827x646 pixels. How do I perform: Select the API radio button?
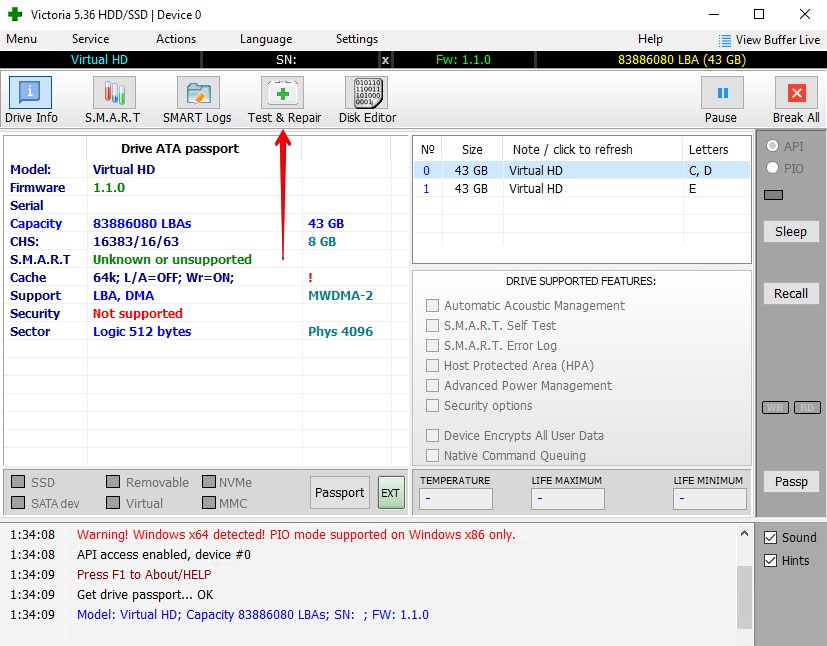pos(772,147)
